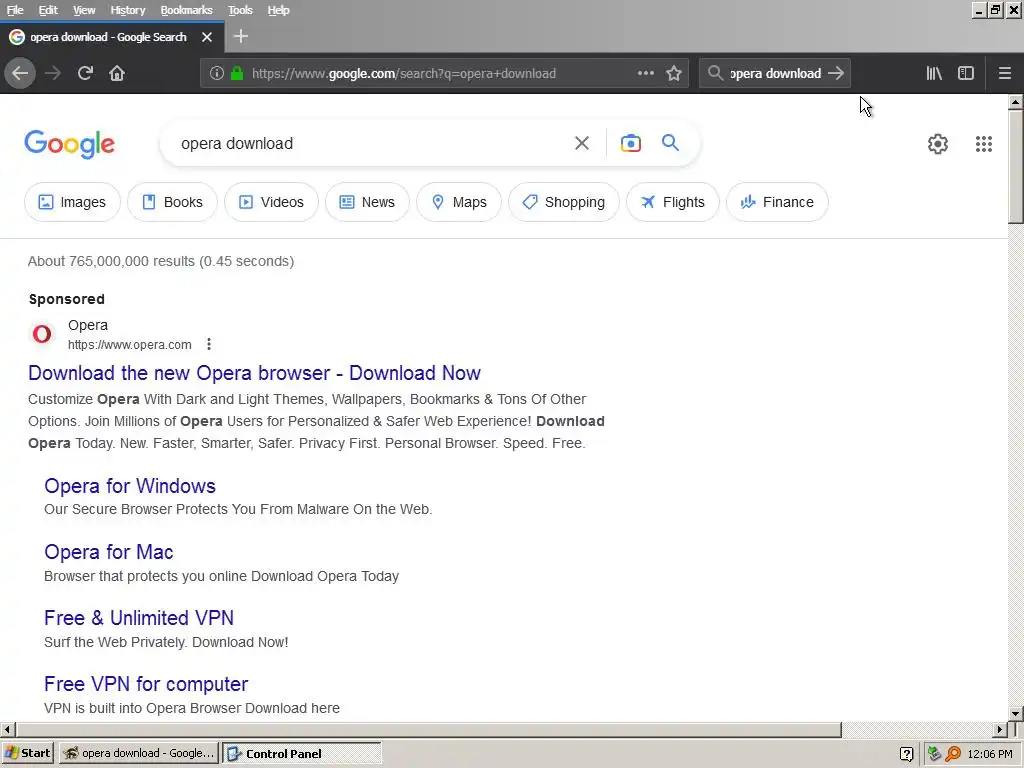Filter results by Books

pos(172,202)
